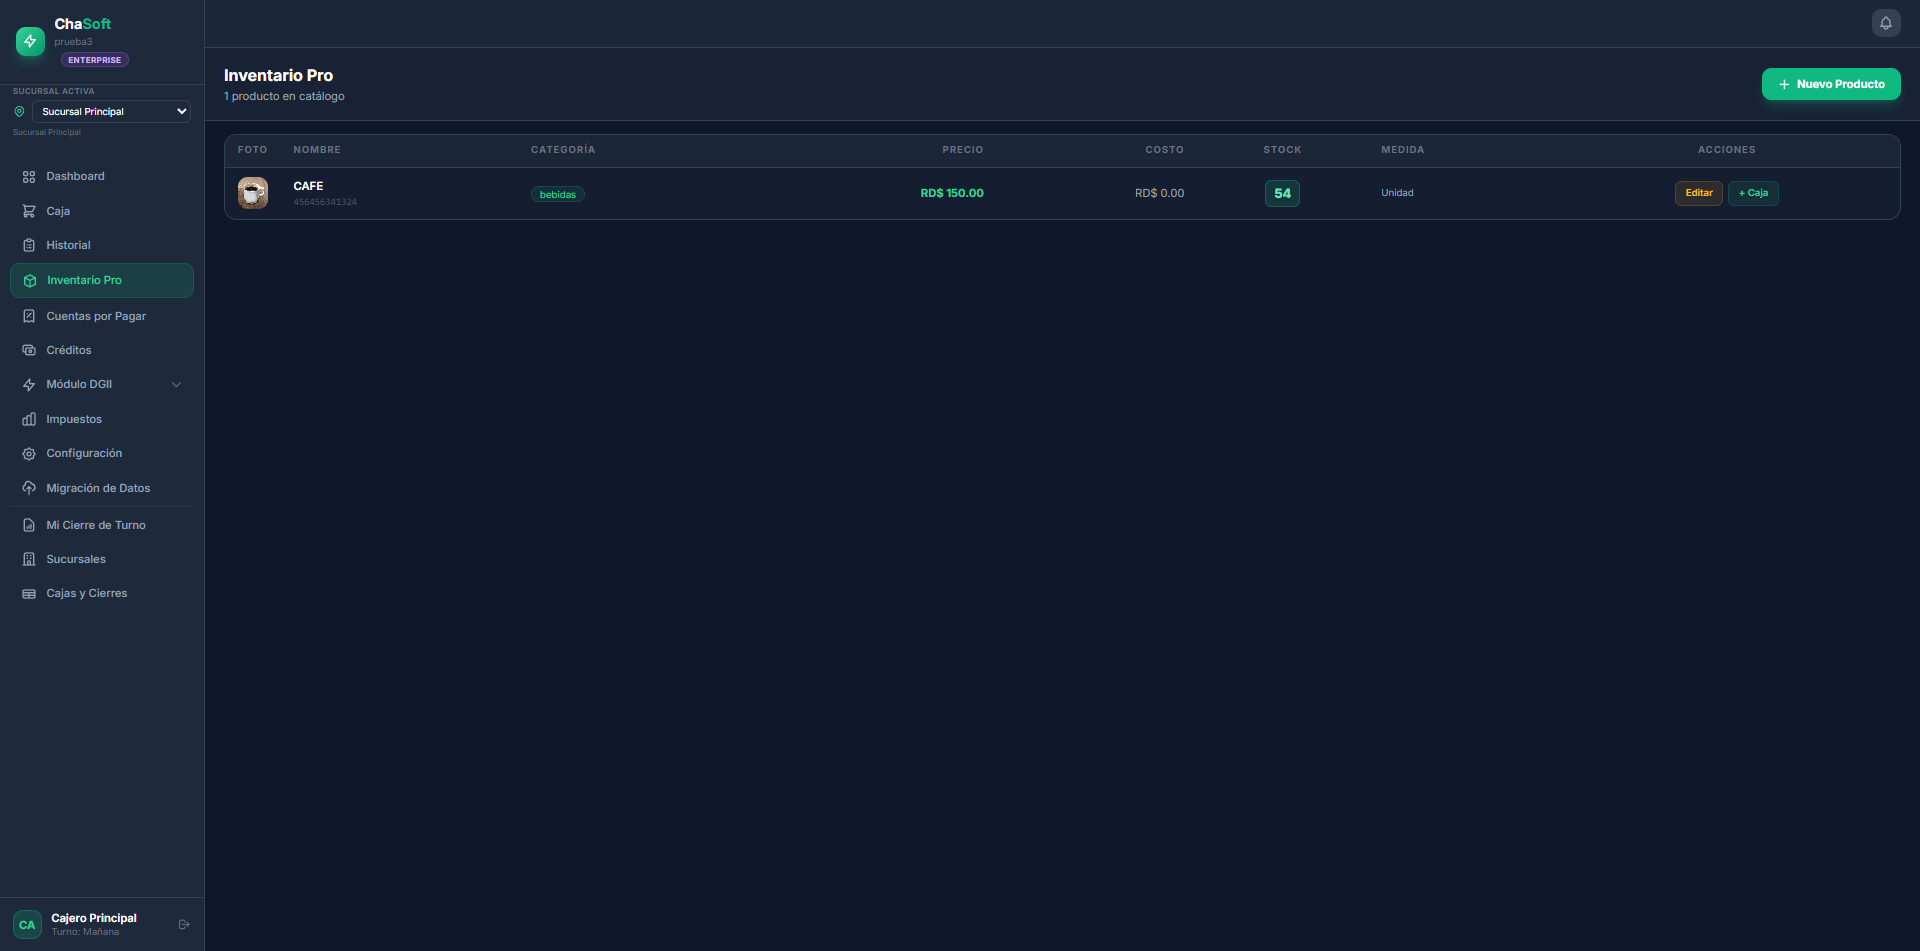Add CAFE to Caja with + Caja

point(1753,193)
